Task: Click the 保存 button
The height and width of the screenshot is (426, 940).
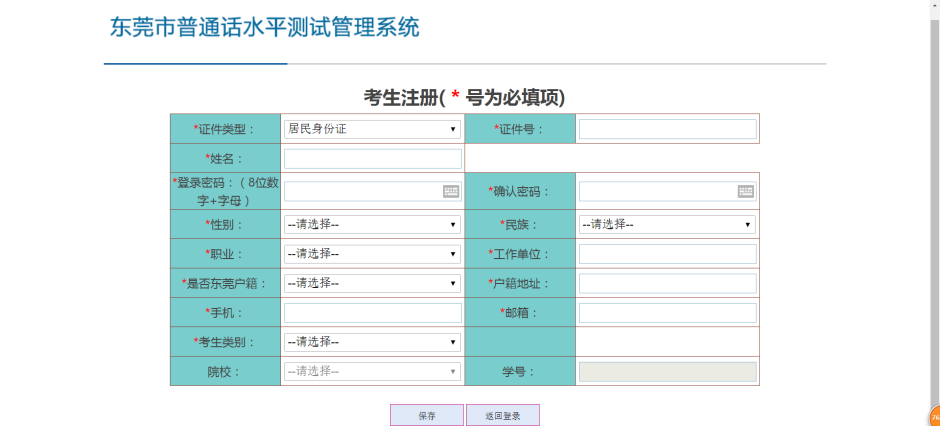Action: pyautogui.click(x=427, y=416)
